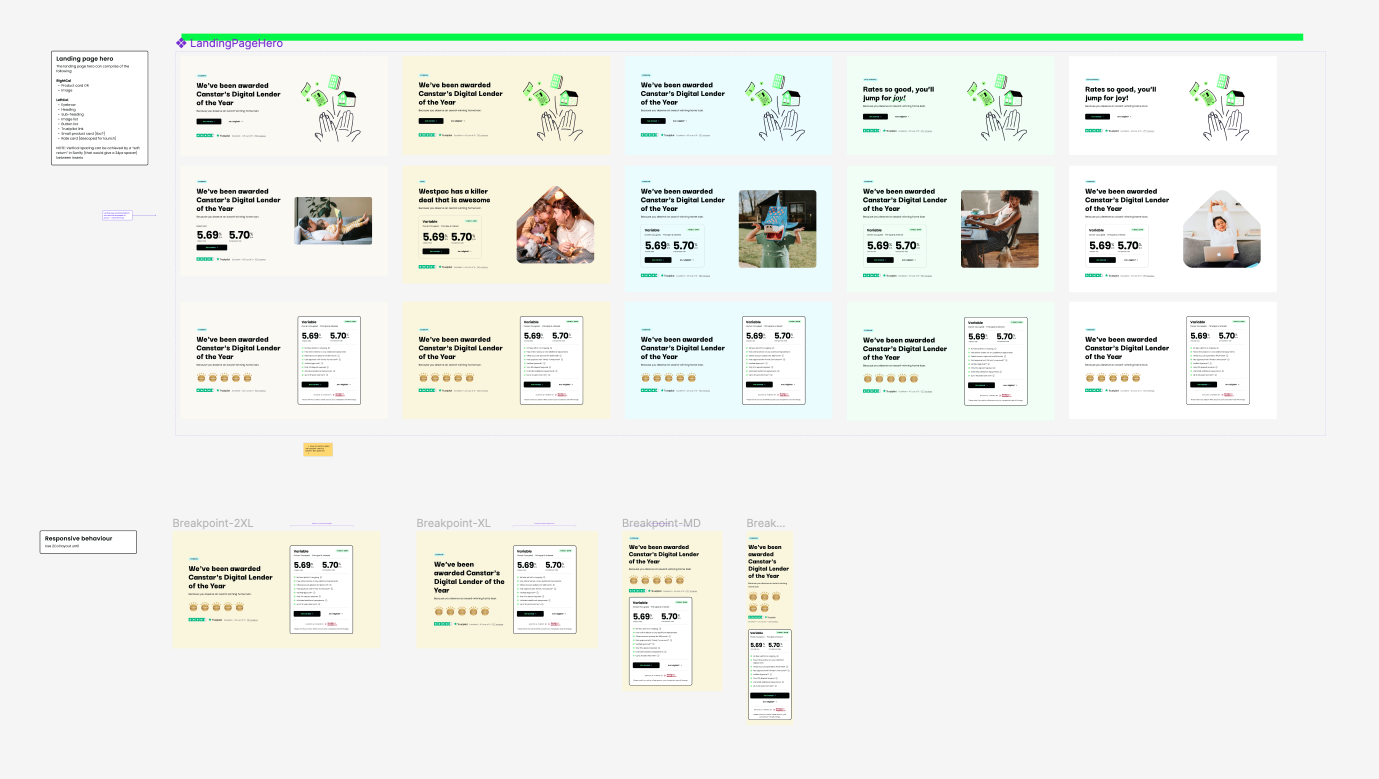
Task: Click black button under rates in couch photo hero
Action: (211, 247)
